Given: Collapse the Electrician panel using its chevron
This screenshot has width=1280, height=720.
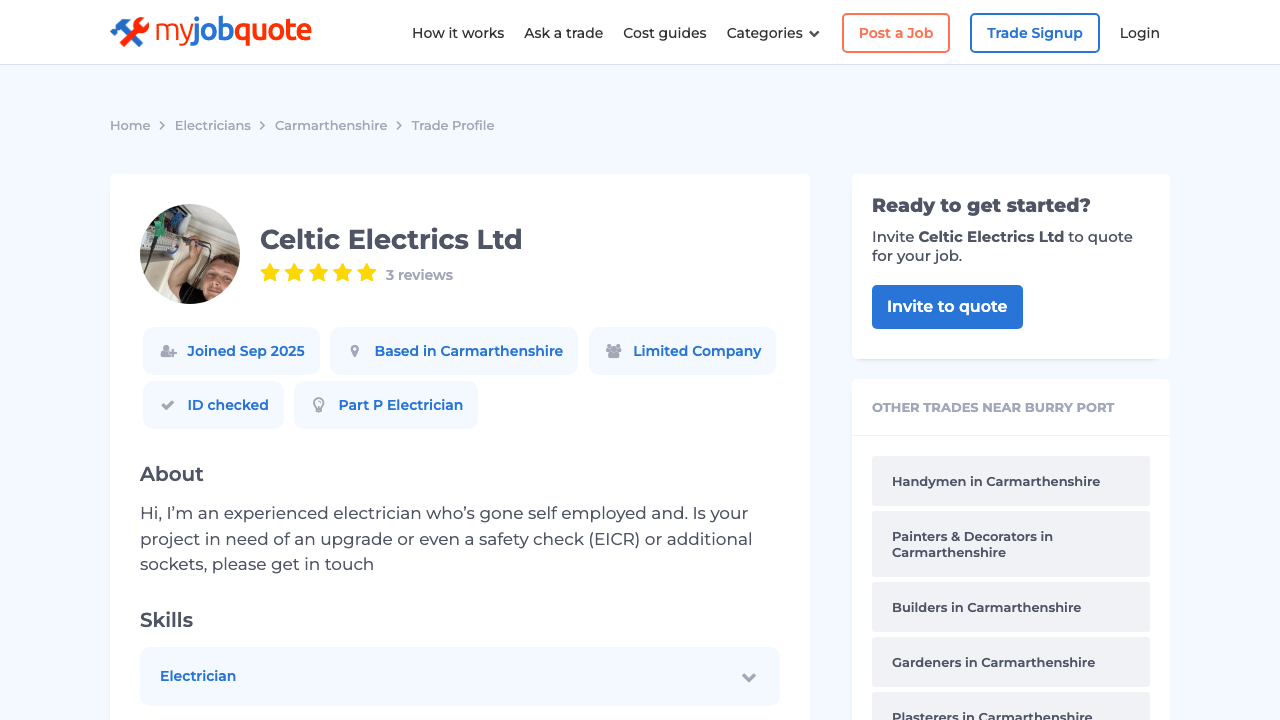Looking at the screenshot, I should click(x=748, y=676).
